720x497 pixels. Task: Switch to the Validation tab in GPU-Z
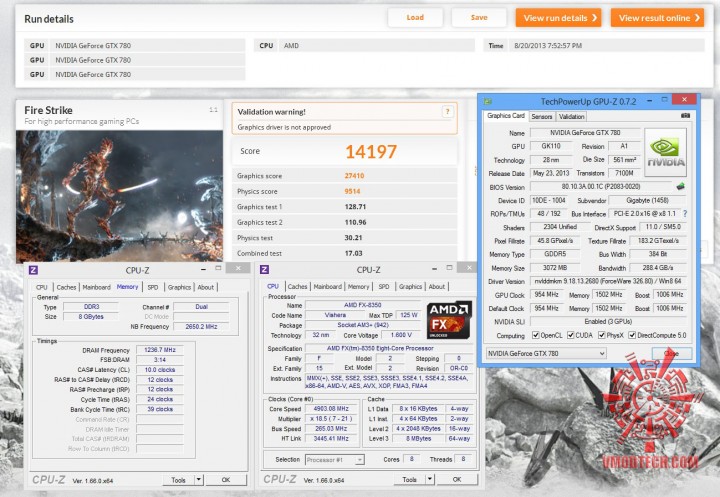point(571,117)
